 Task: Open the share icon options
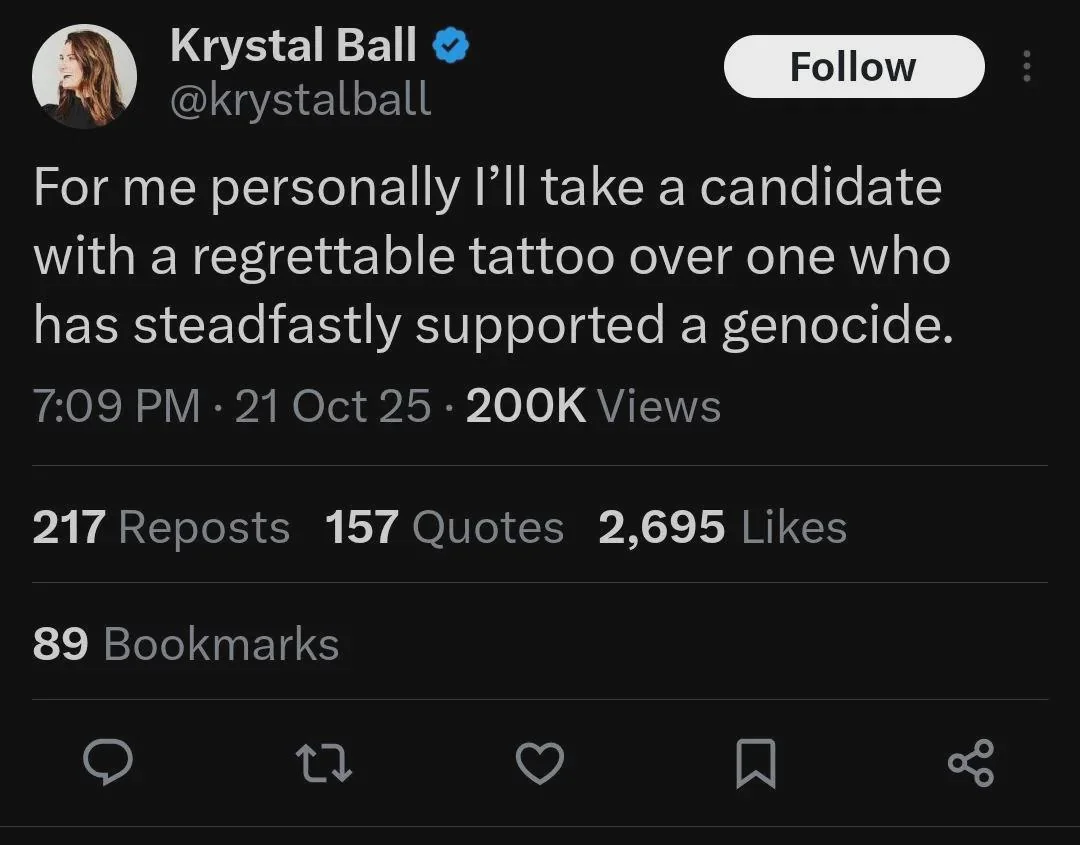971,764
